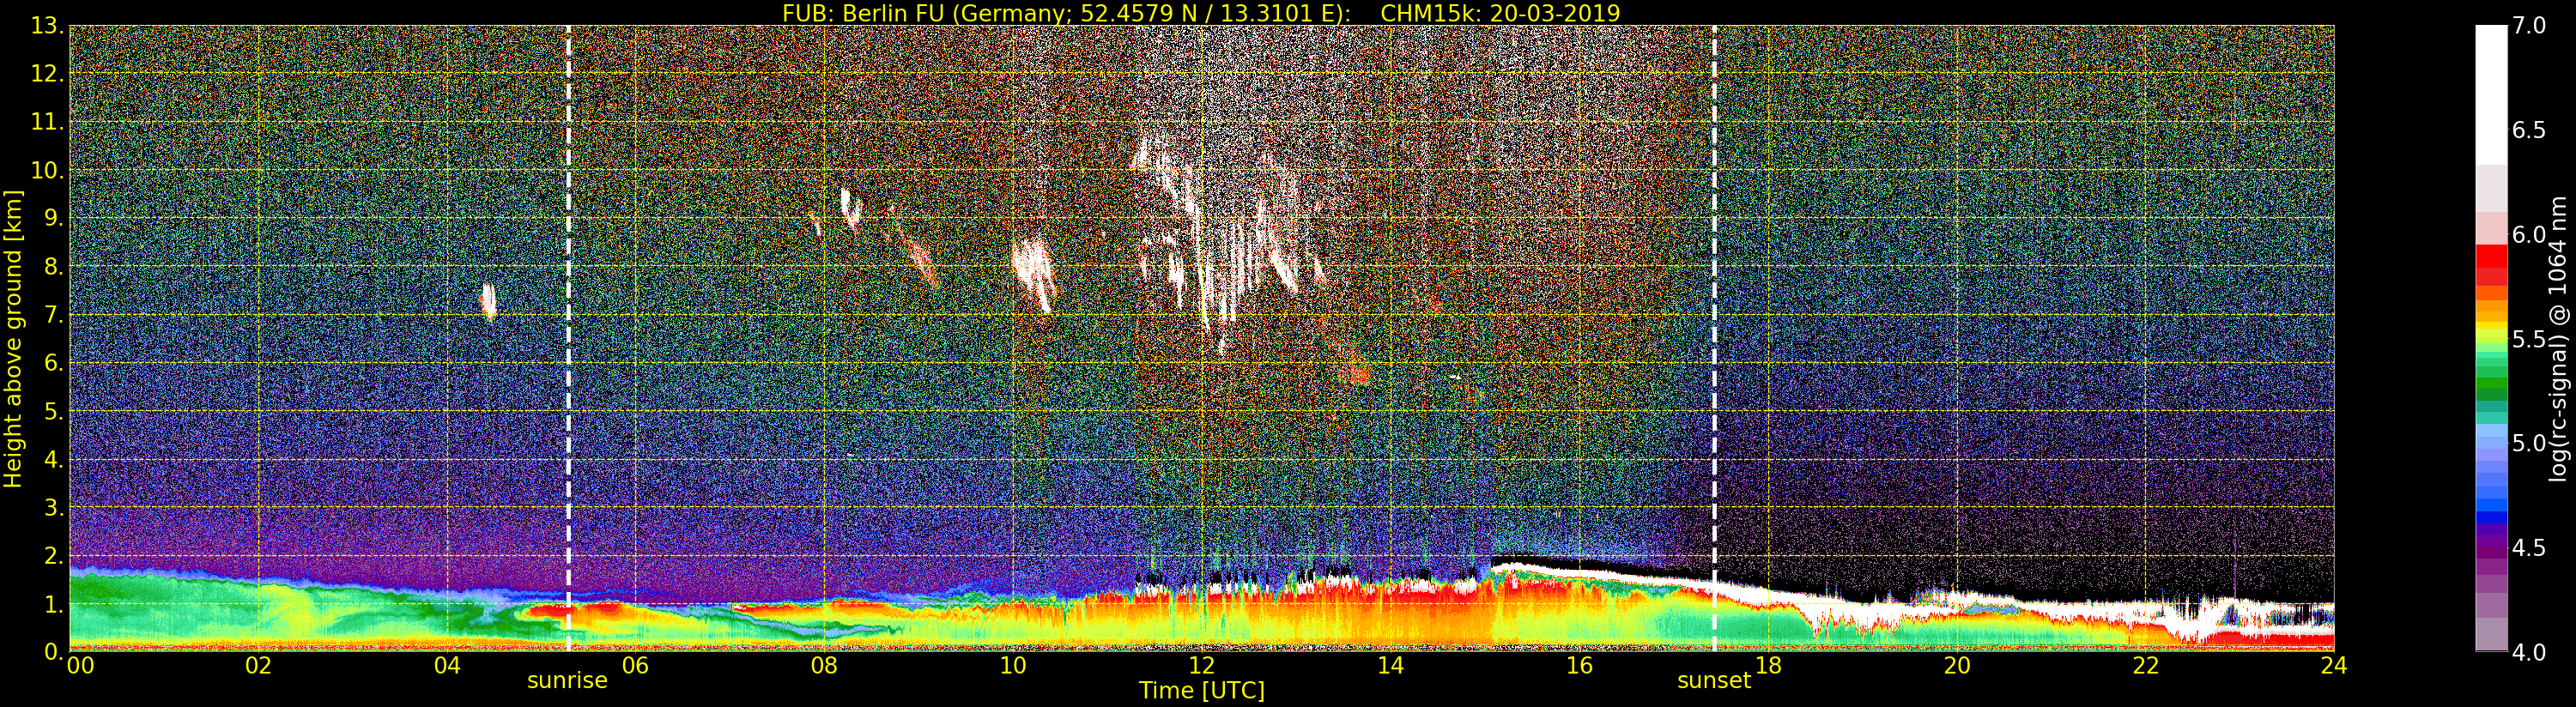Click the plot title "FUB: Berlin FU (Germany...)"

click(x=1201, y=13)
